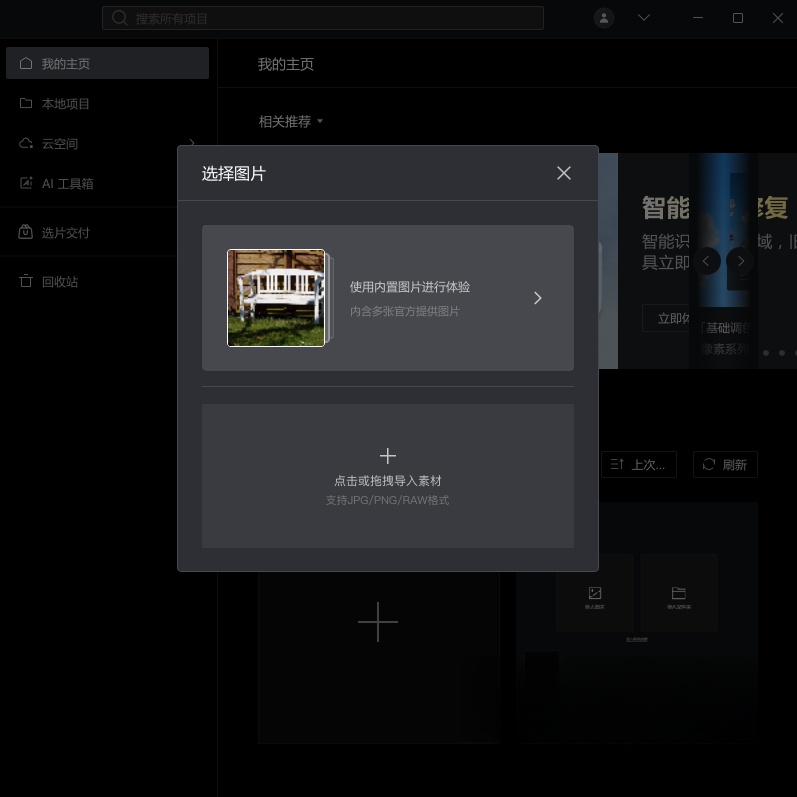The image size is (797, 797).
Task: Open the 相关推荐 dropdown
Action: tap(291, 121)
